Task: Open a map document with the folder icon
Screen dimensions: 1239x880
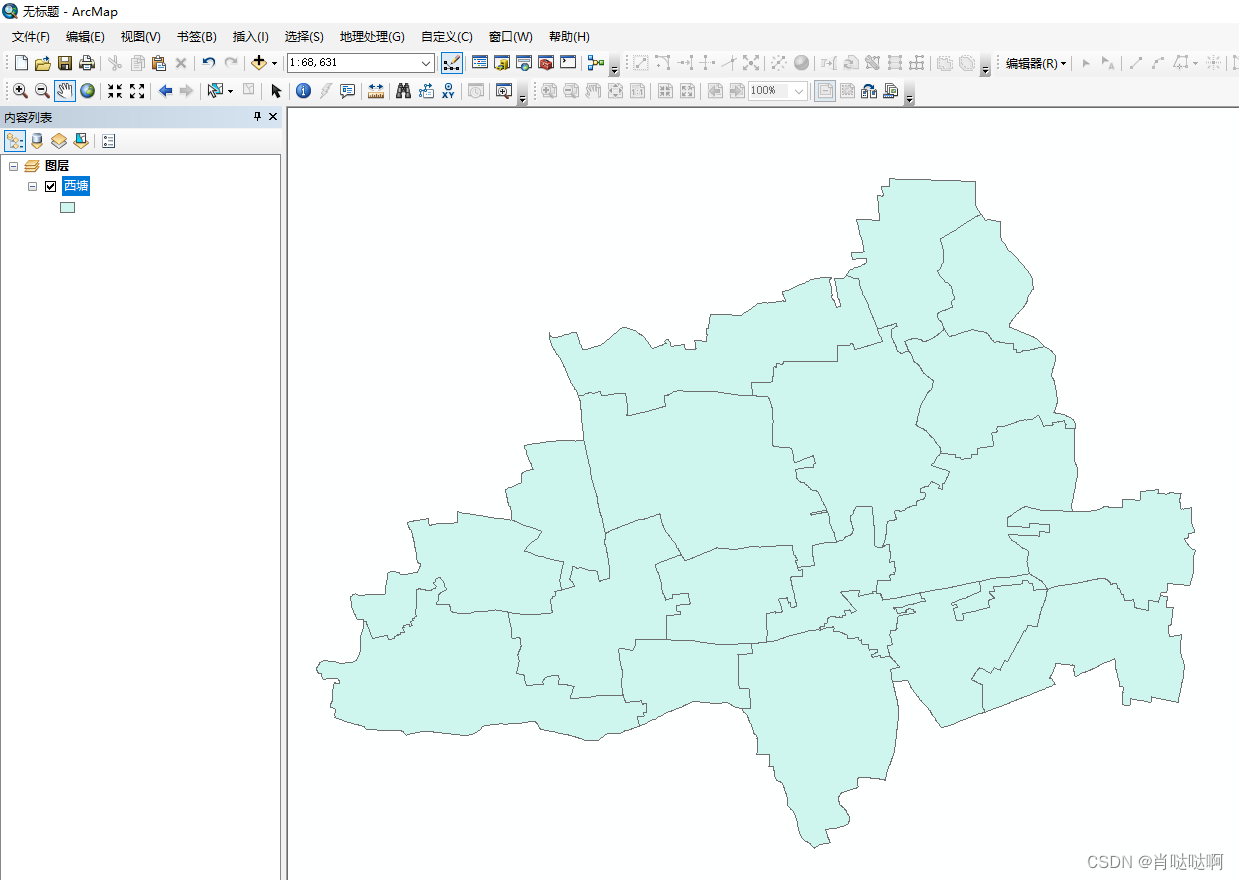Action: pyautogui.click(x=42, y=63)
